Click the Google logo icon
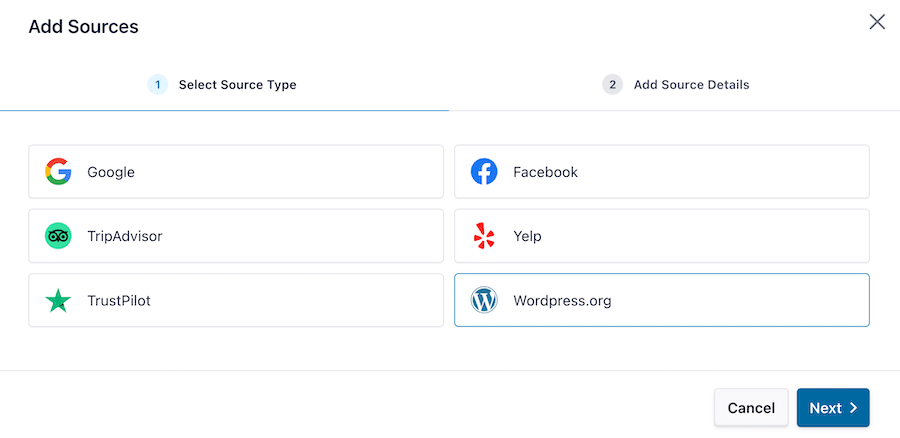The image size is (900, 438). (58, 172)
